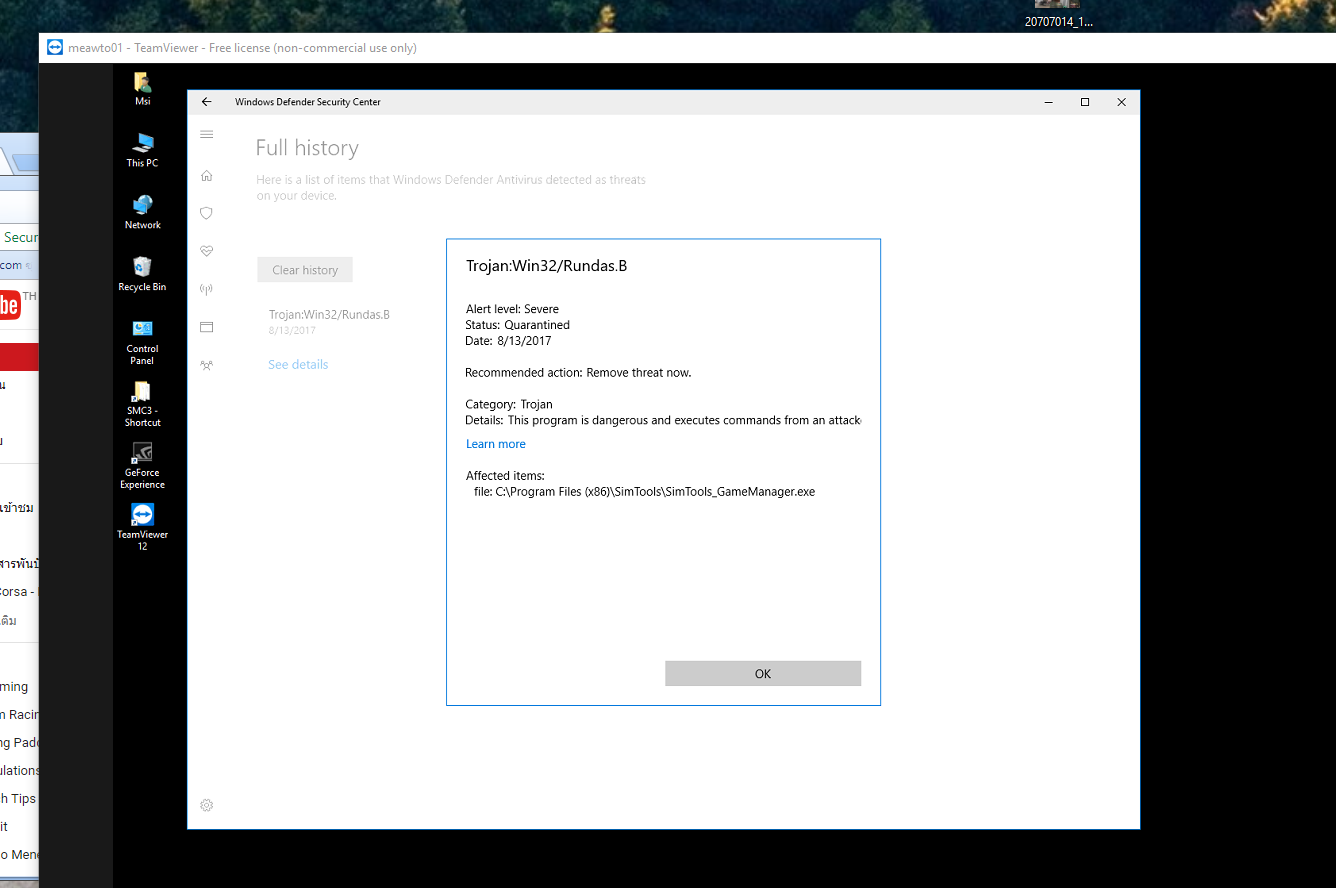Open Device performance & health heart icon

(207, 251)
